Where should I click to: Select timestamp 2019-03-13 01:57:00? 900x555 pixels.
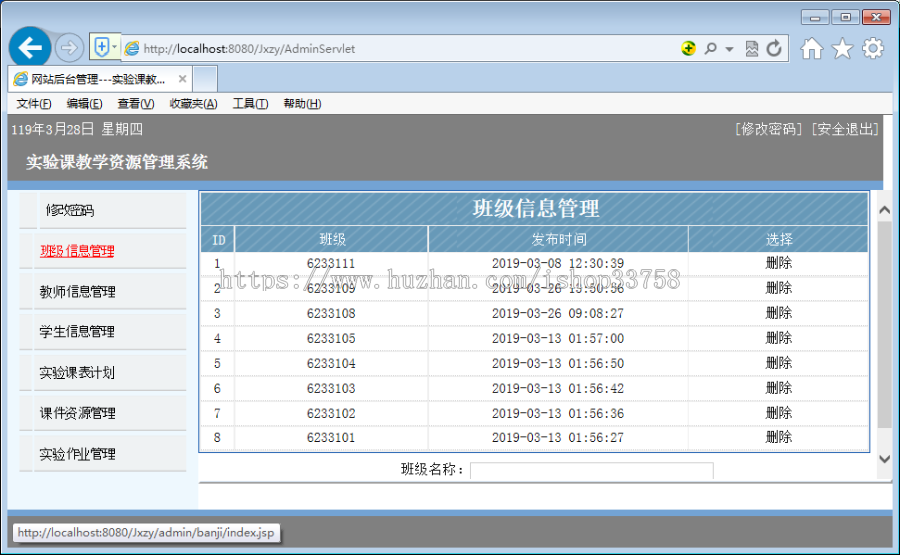pos(558,339)
